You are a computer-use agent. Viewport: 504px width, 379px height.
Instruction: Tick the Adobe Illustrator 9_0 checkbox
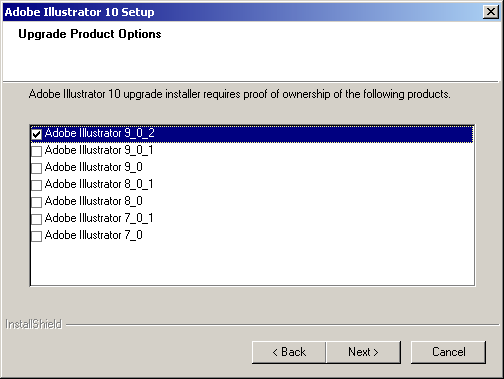[36, 168]
